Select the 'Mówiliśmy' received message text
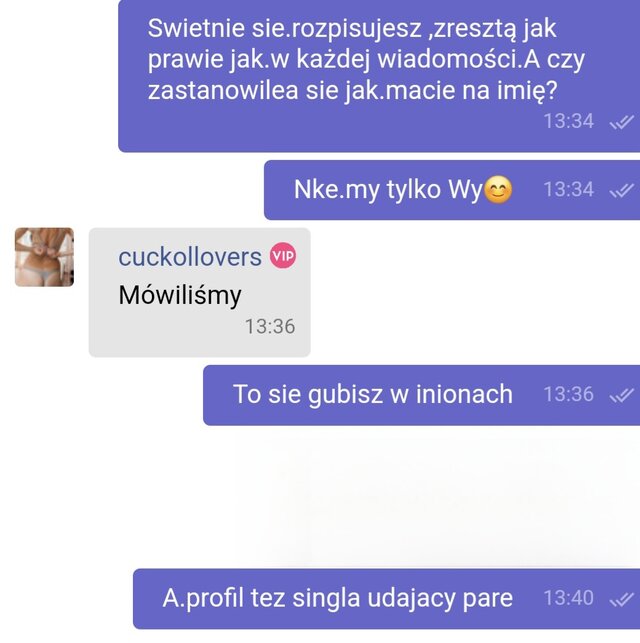The height and width of the screenshot is (643, 640). pyautogui.click(x=180, y=295)
